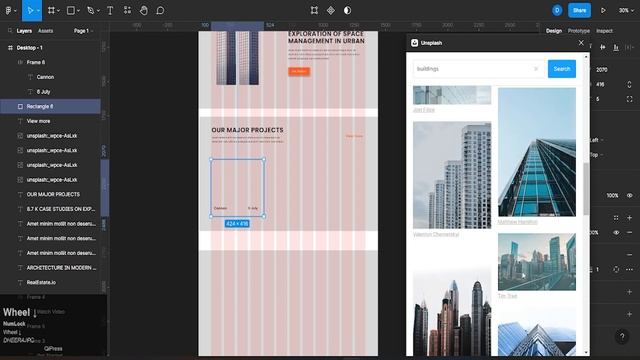The height and width of the screenshot is (360, 640).
Task: Toggle constrain proportions icon beside 416
Action: tap(629, 84)
